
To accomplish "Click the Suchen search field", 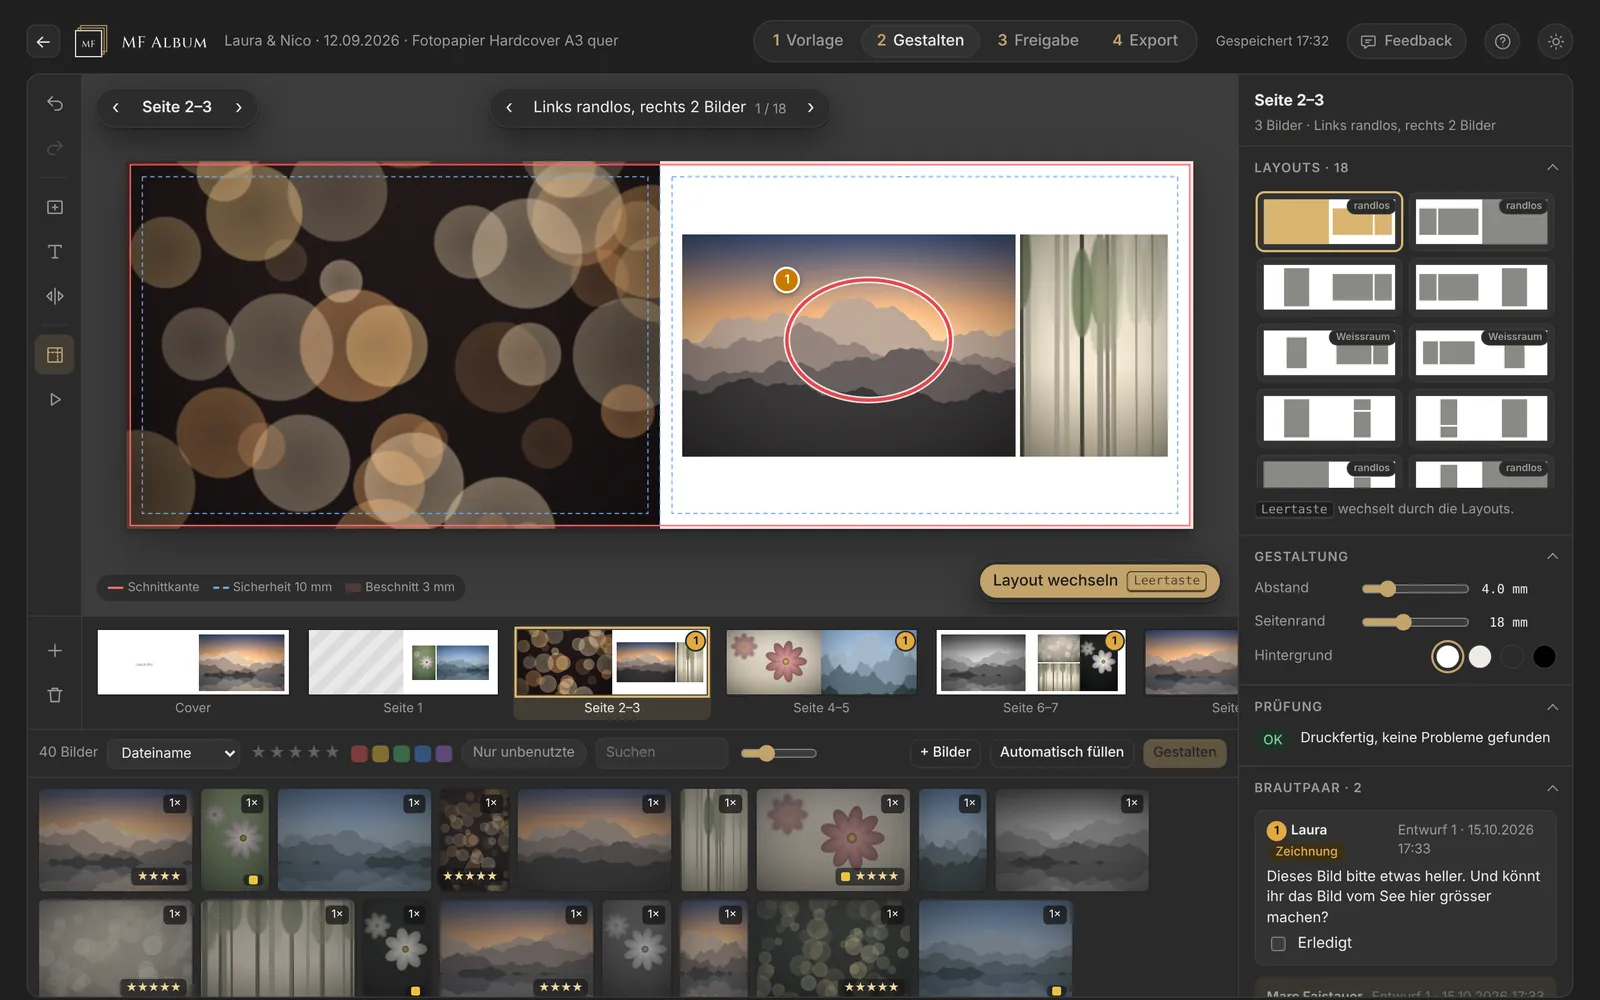I will coord(661,752).
